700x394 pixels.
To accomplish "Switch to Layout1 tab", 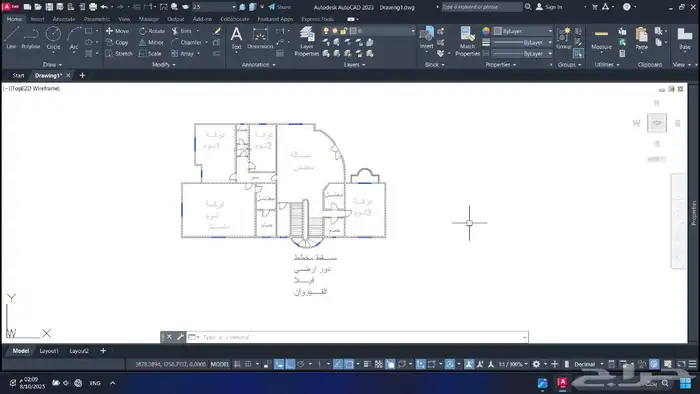I will (x=49, y=351).
